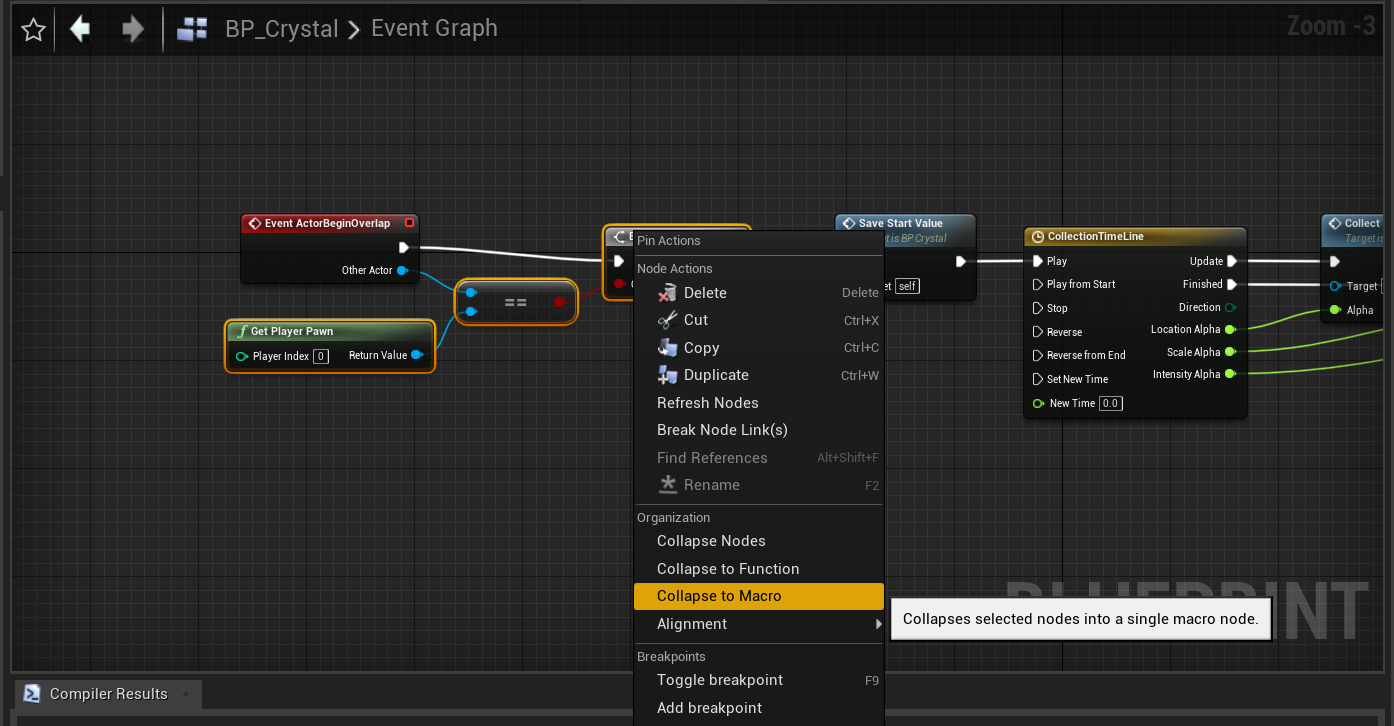
Task: Select the Get Player Pawn node title
Action: click(x=292, y=331)
